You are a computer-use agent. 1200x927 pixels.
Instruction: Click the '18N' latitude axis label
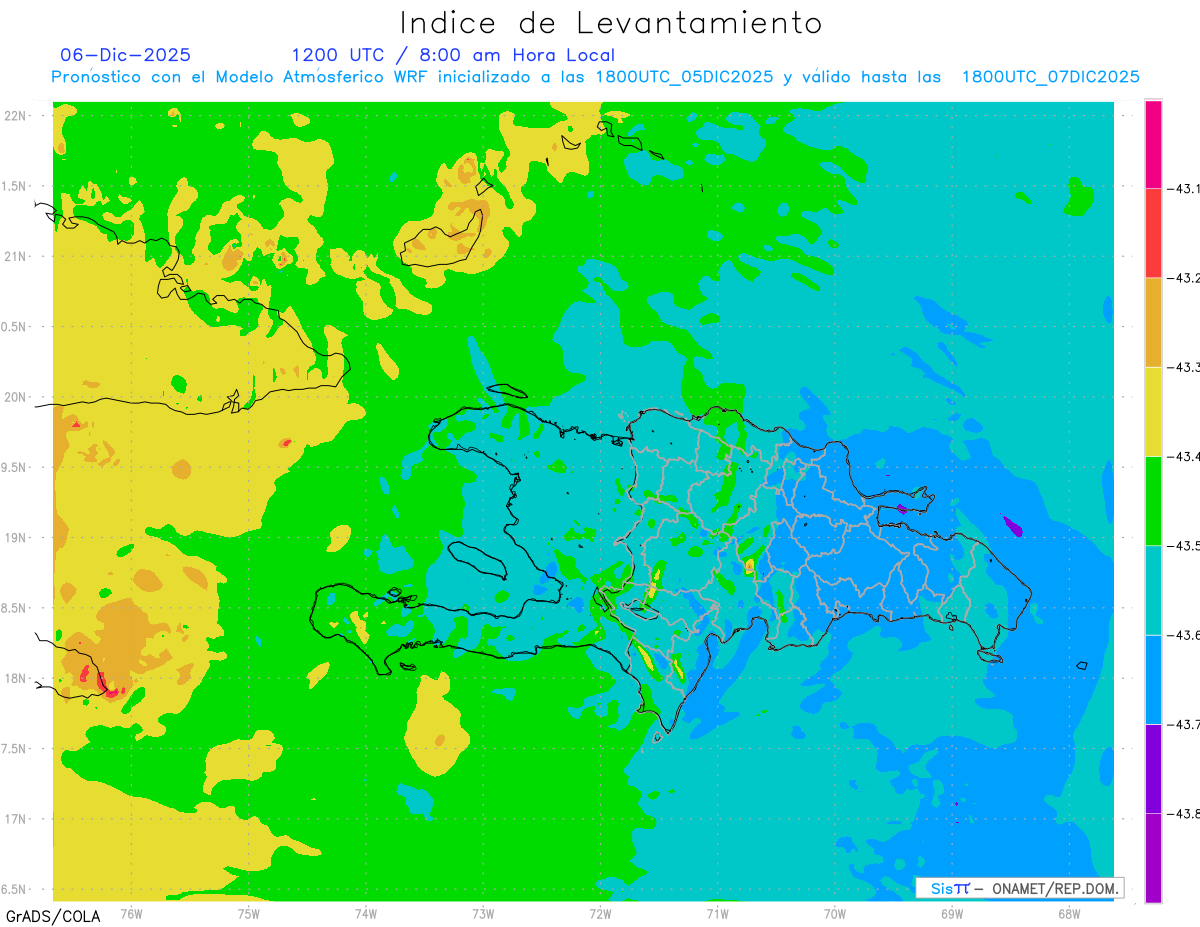coord(16,678)
